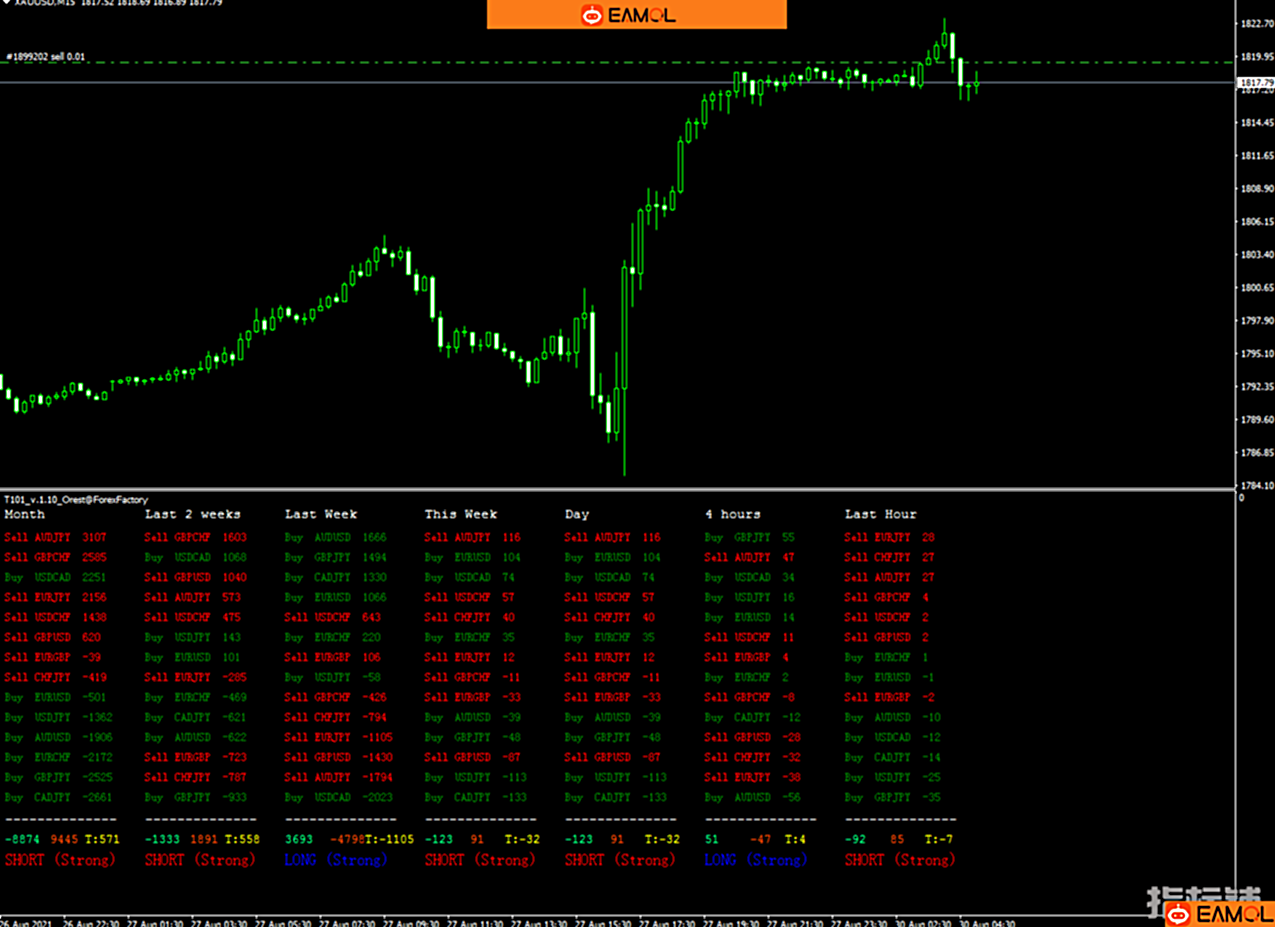
Task: Click the 'Last 2 weeks' column header
Action: [x=193, y=514]
